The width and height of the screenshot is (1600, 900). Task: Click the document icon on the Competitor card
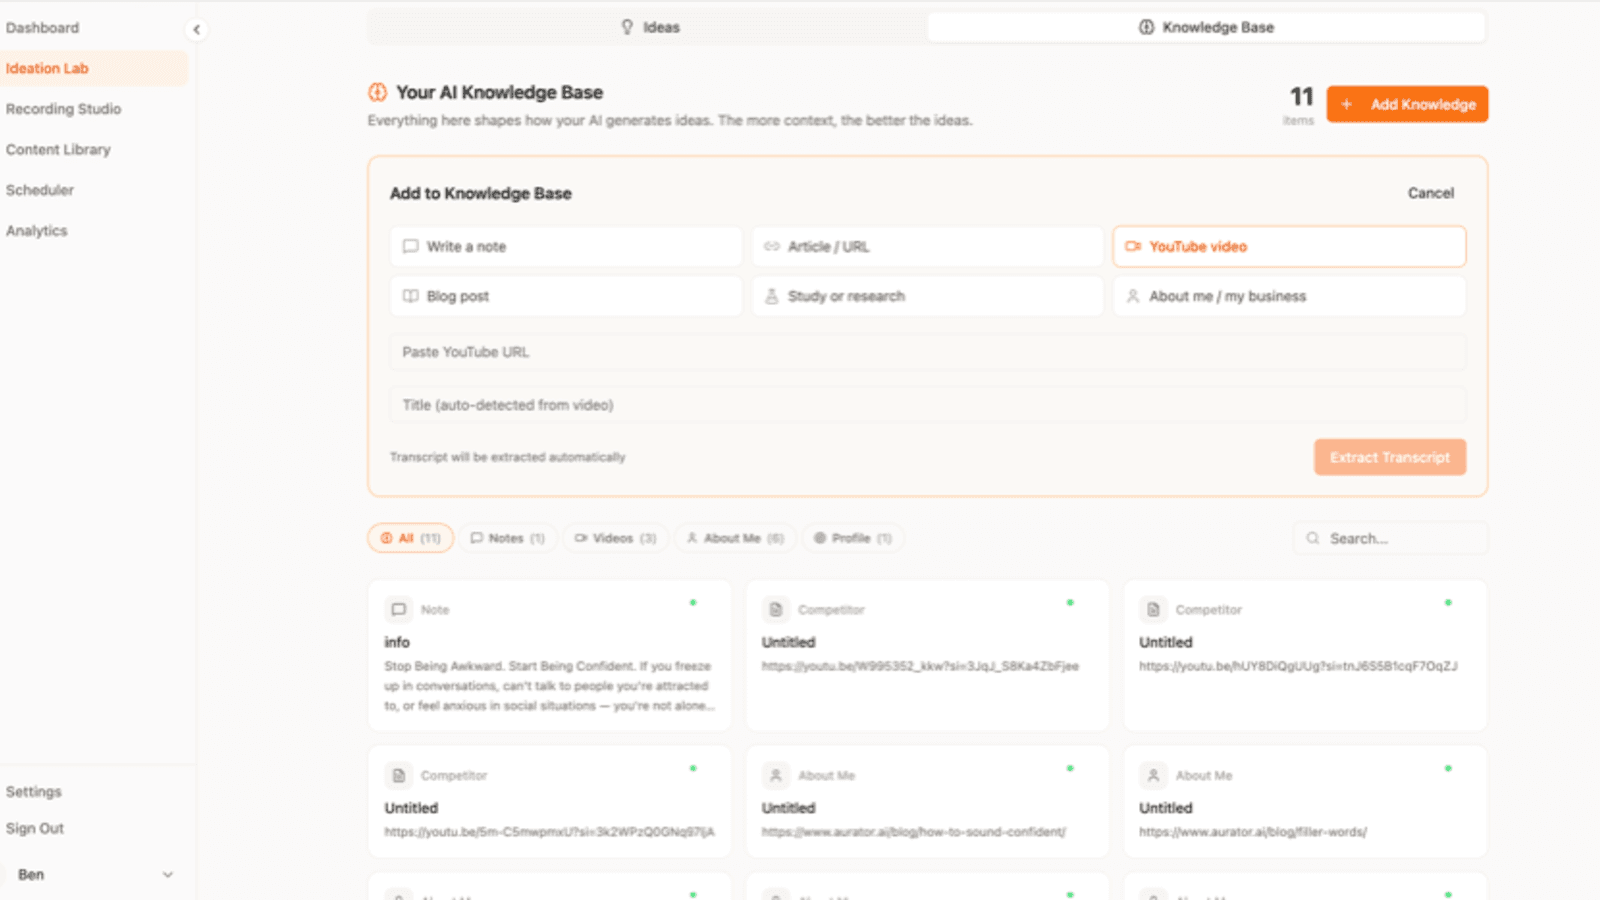coord(776,608)
